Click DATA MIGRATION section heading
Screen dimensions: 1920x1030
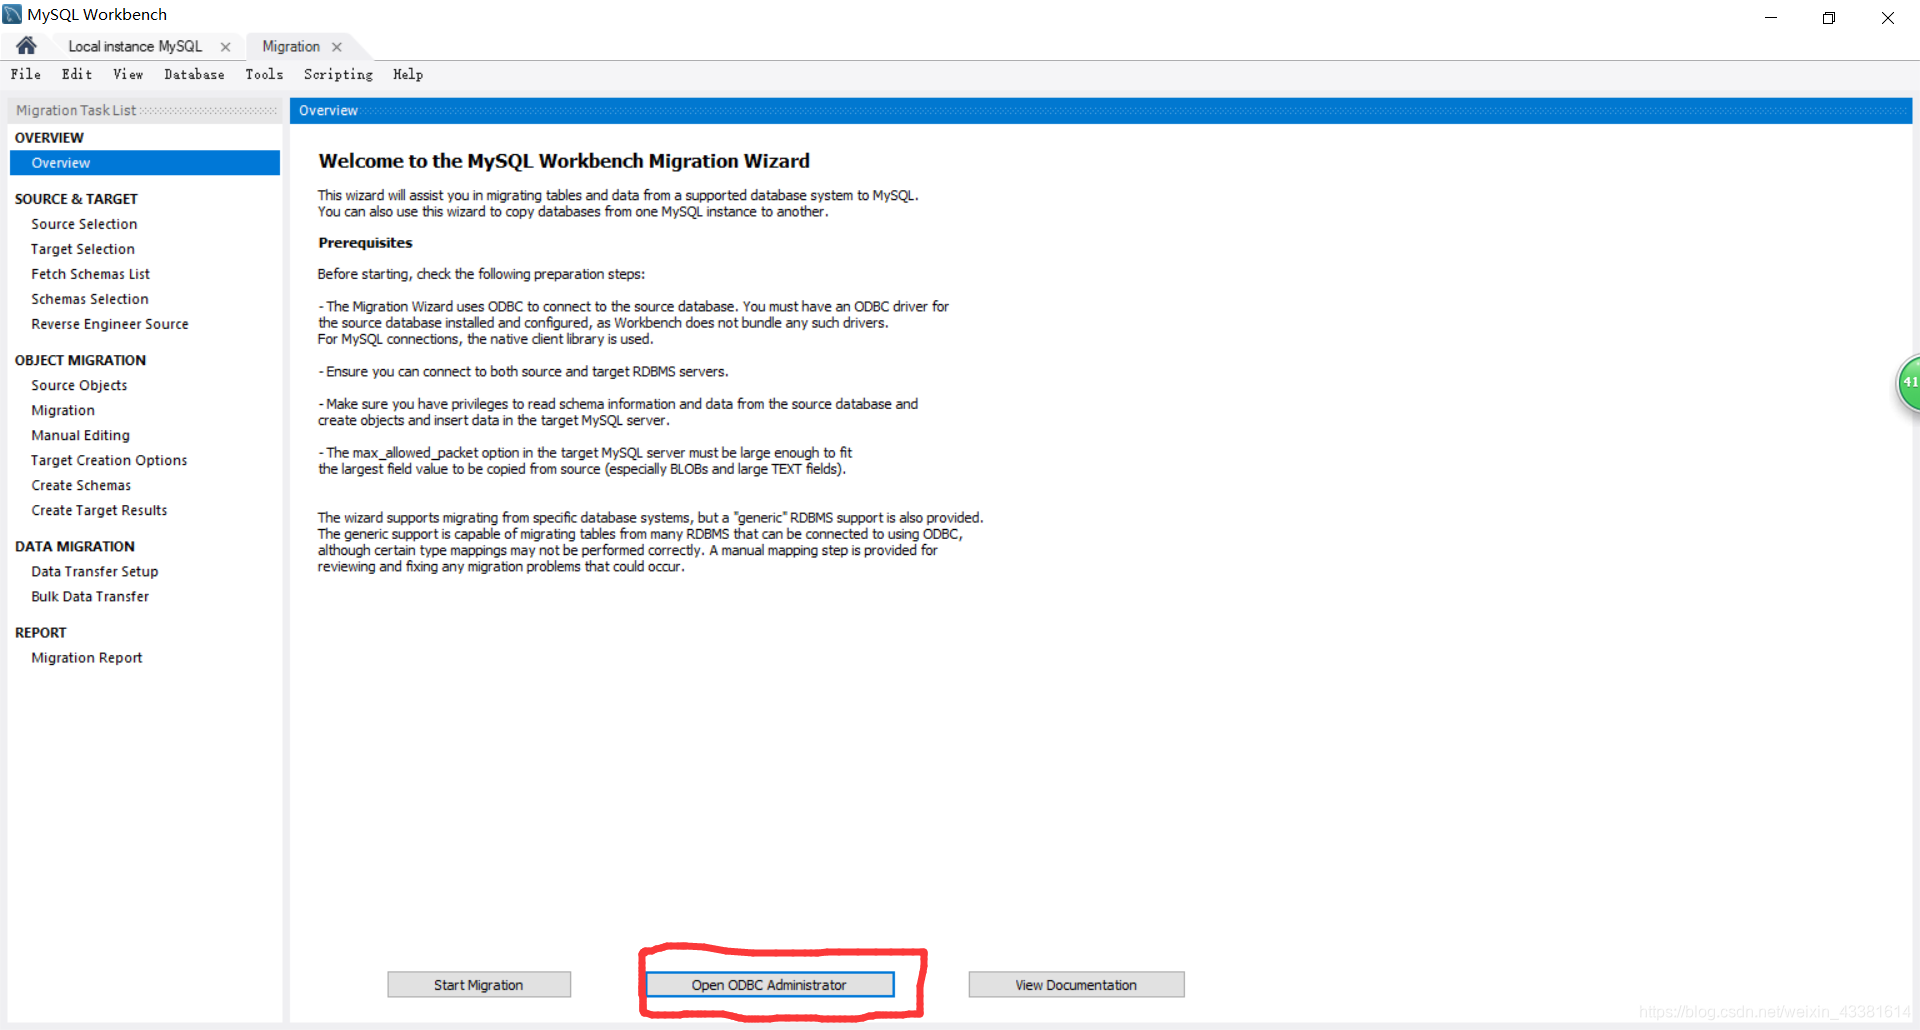(75, 546)
